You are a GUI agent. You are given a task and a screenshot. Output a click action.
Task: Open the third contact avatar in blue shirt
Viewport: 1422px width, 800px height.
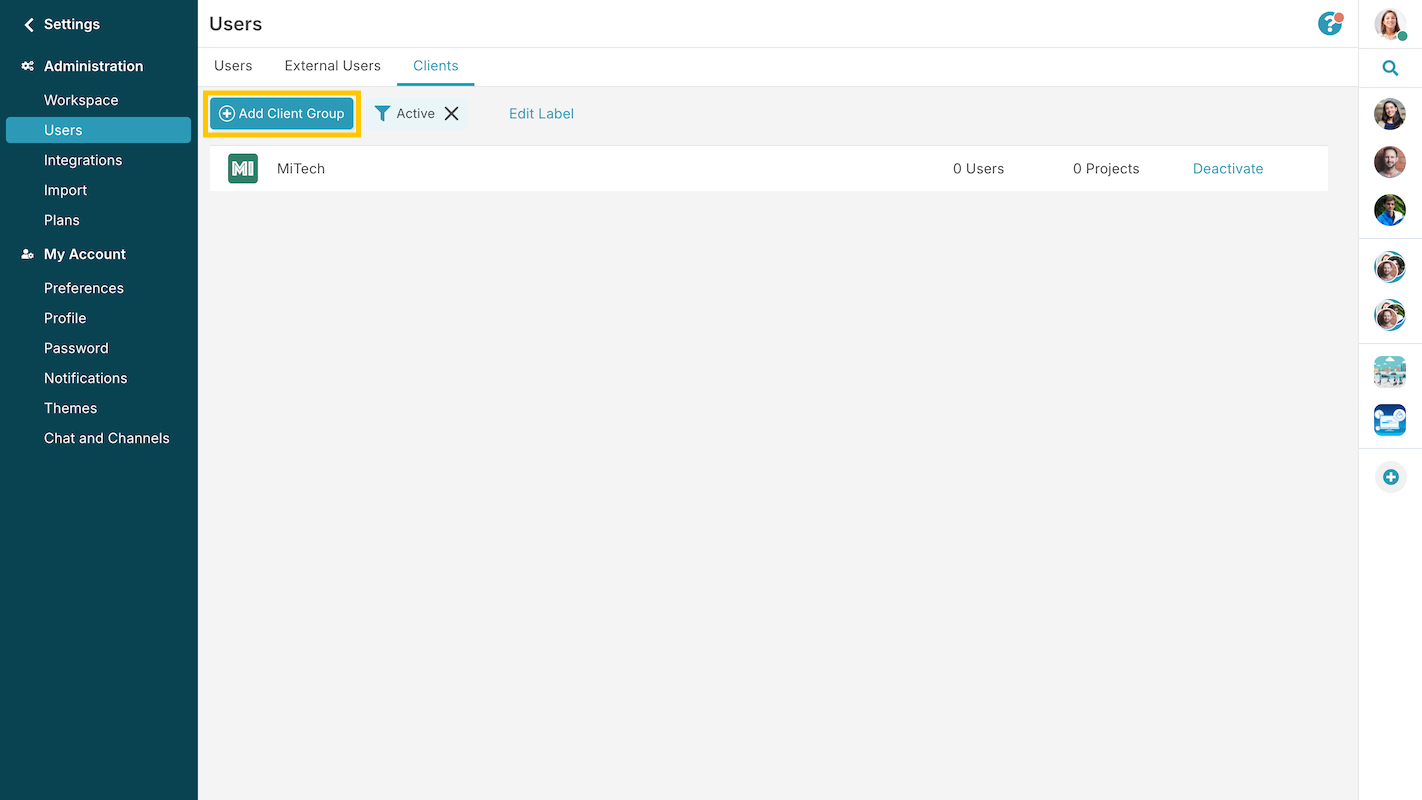[1390, 210]
